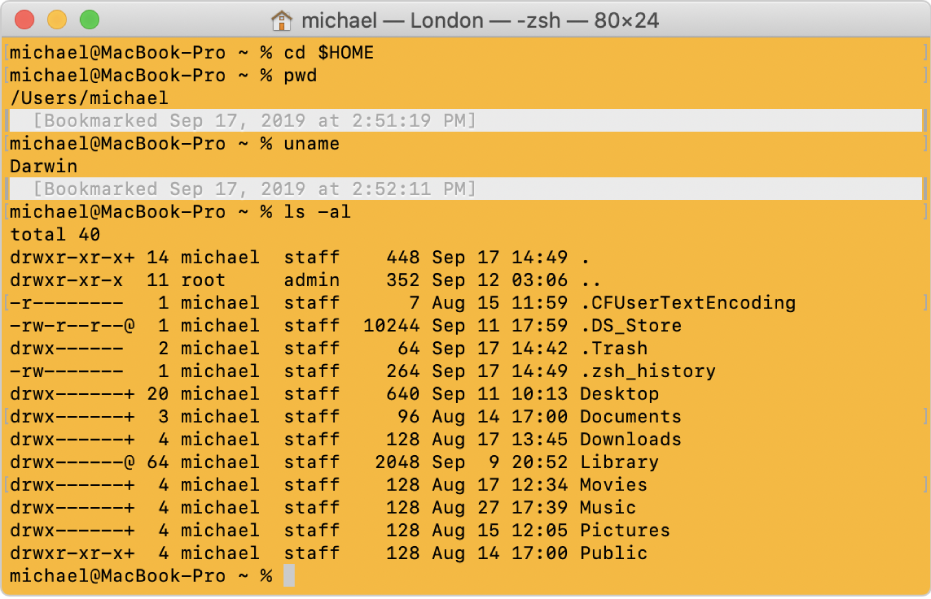Click the 'root' owner in listing
Screen dimensions: 931x599
(203, 280)
